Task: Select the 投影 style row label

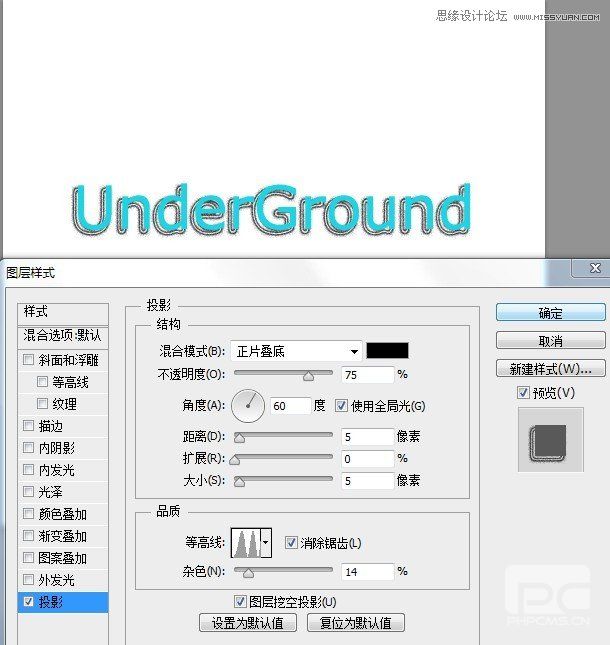Action: 51,602
